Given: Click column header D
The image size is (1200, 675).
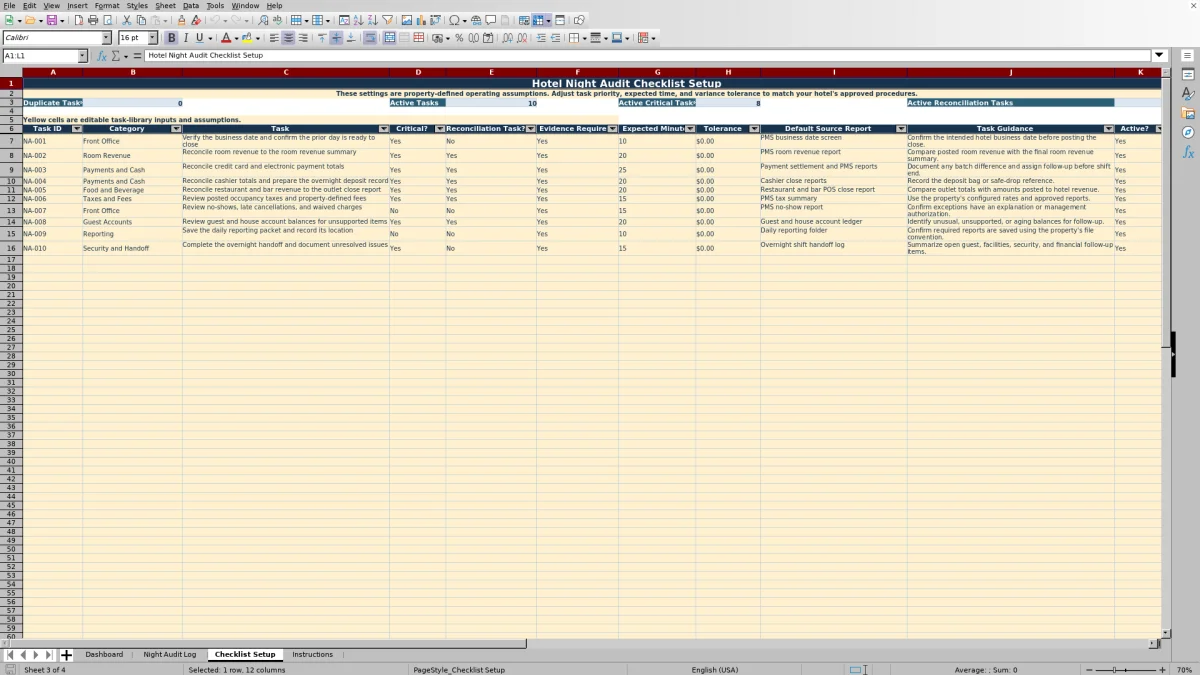Looking at the screenshot, I should click(418, 72).
